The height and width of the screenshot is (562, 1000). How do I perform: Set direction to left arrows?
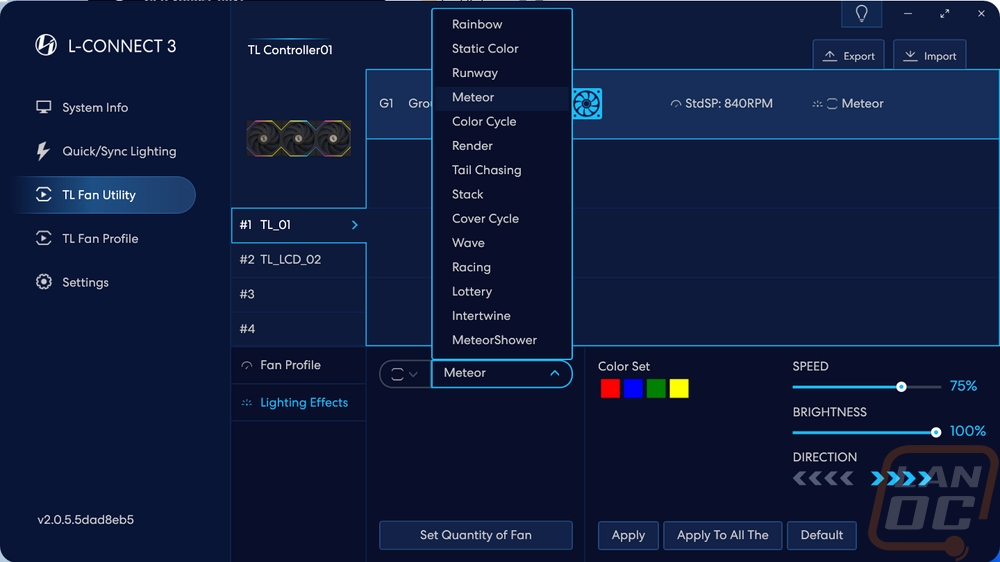pos(823,478)
